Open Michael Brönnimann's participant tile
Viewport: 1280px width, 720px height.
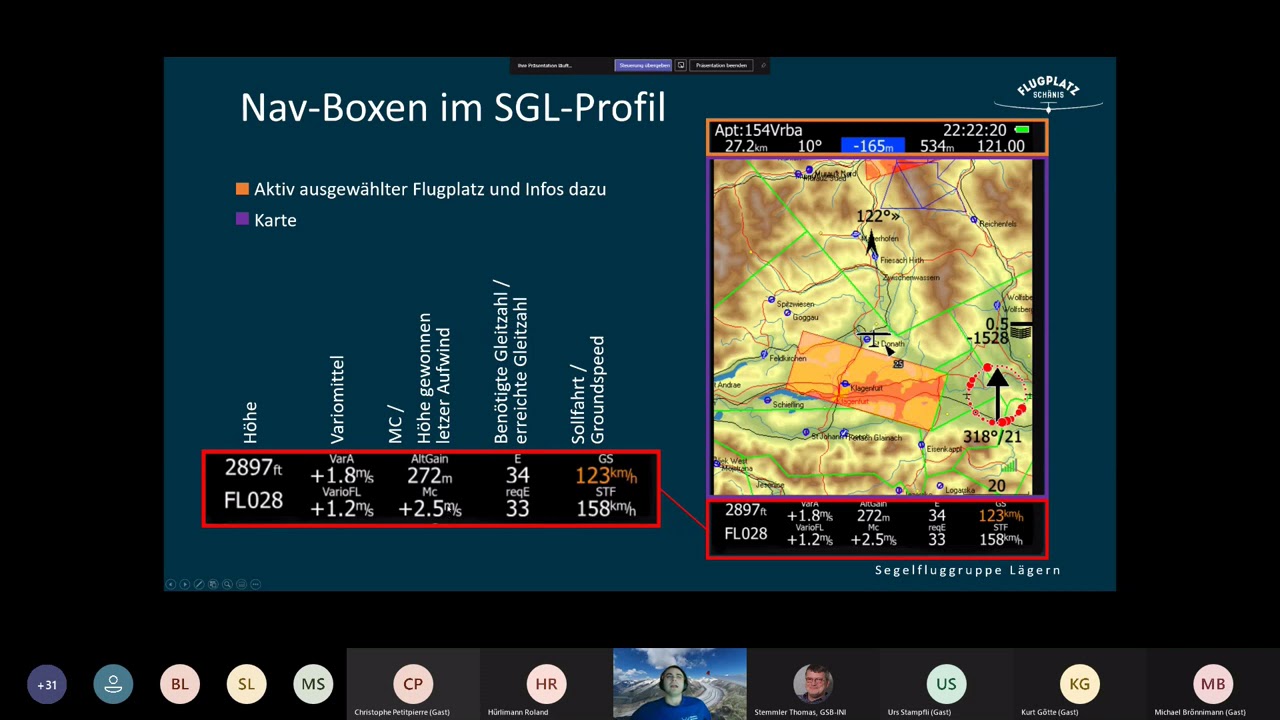[x=1213, y=684]
